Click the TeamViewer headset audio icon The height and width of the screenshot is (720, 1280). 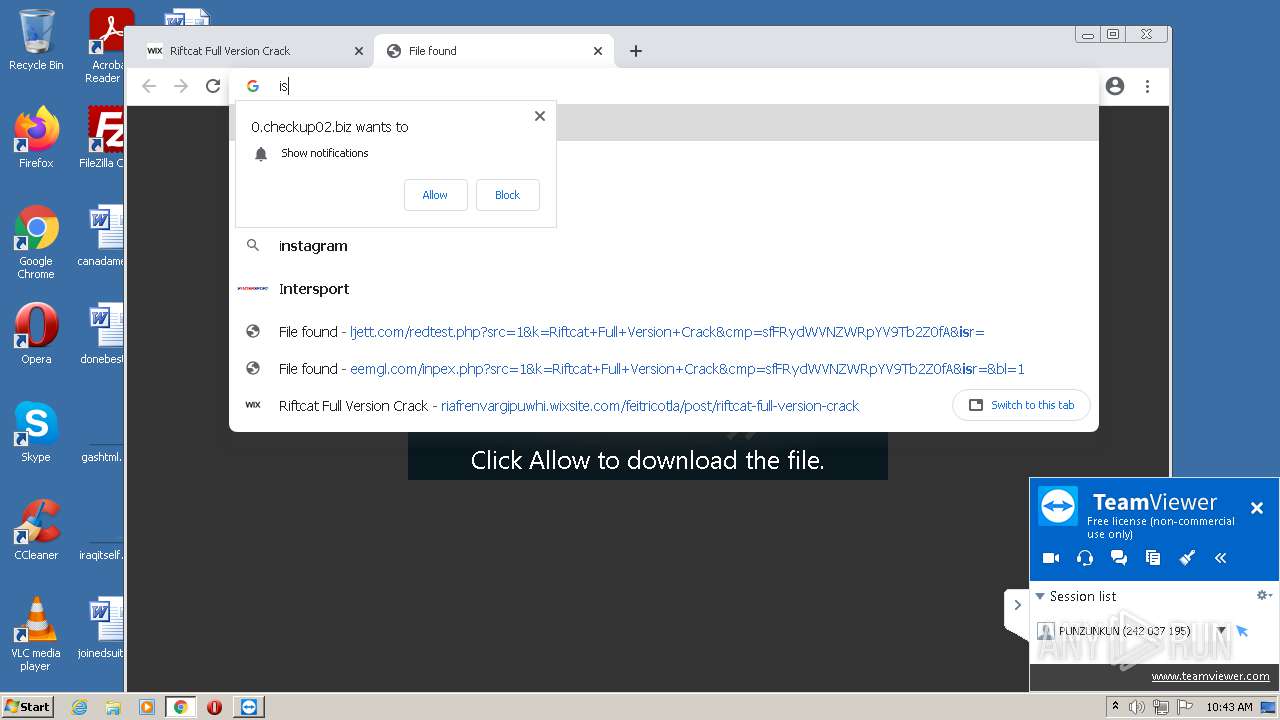pyautogui.click(x=1085, y=558)
